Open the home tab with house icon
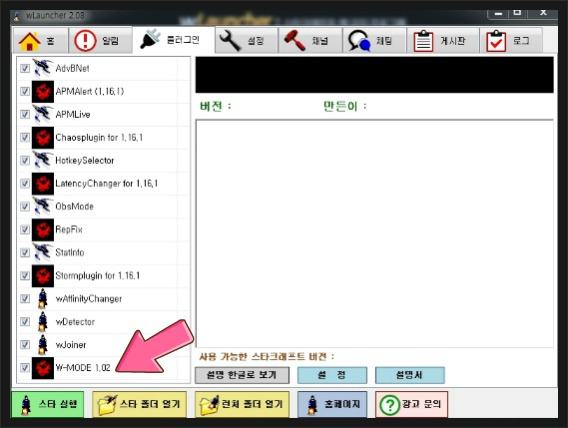568x428 pixels. point(41,41)
